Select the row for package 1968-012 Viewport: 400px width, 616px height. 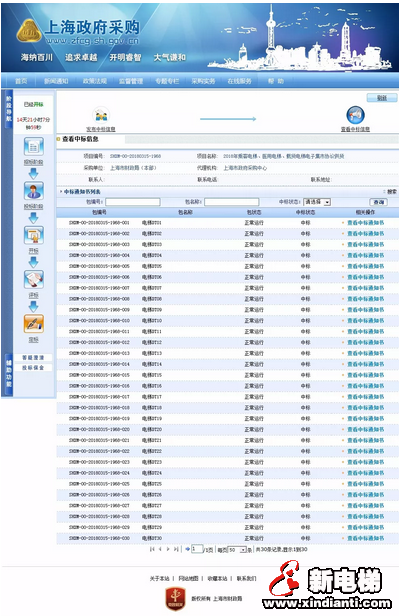[228, 343]
